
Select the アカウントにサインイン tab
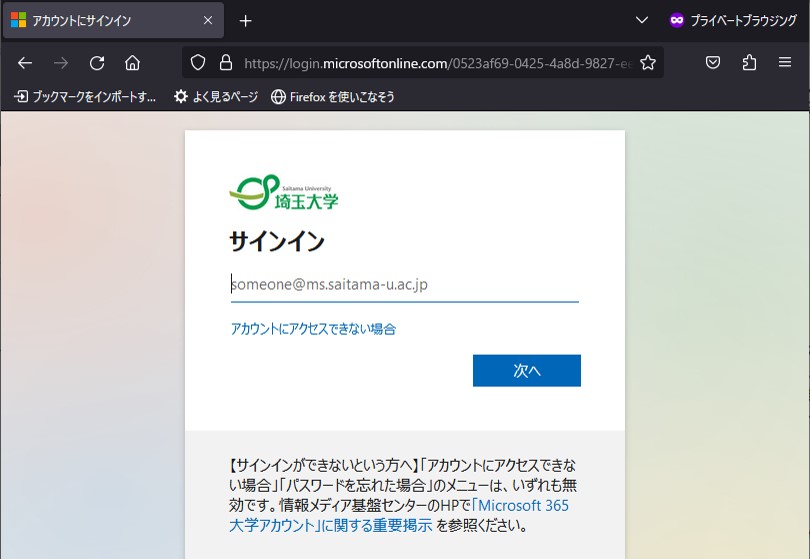click(113, 21)
